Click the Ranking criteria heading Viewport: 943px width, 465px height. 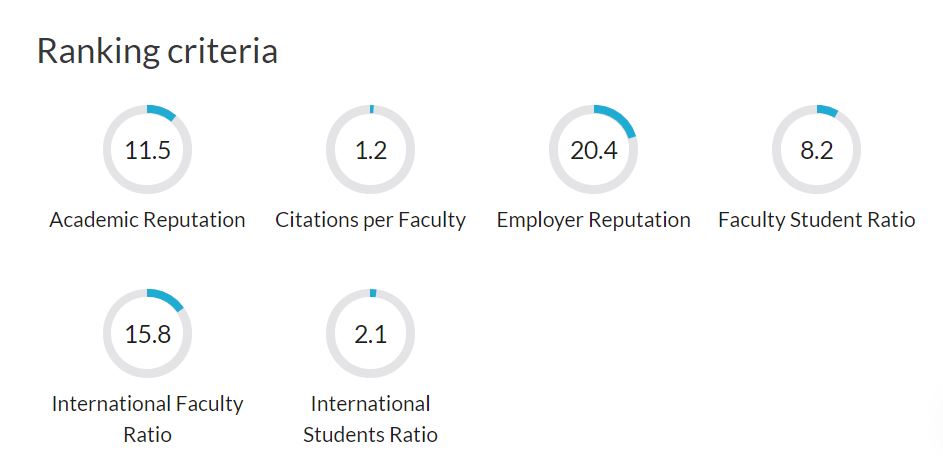point(158,51)
